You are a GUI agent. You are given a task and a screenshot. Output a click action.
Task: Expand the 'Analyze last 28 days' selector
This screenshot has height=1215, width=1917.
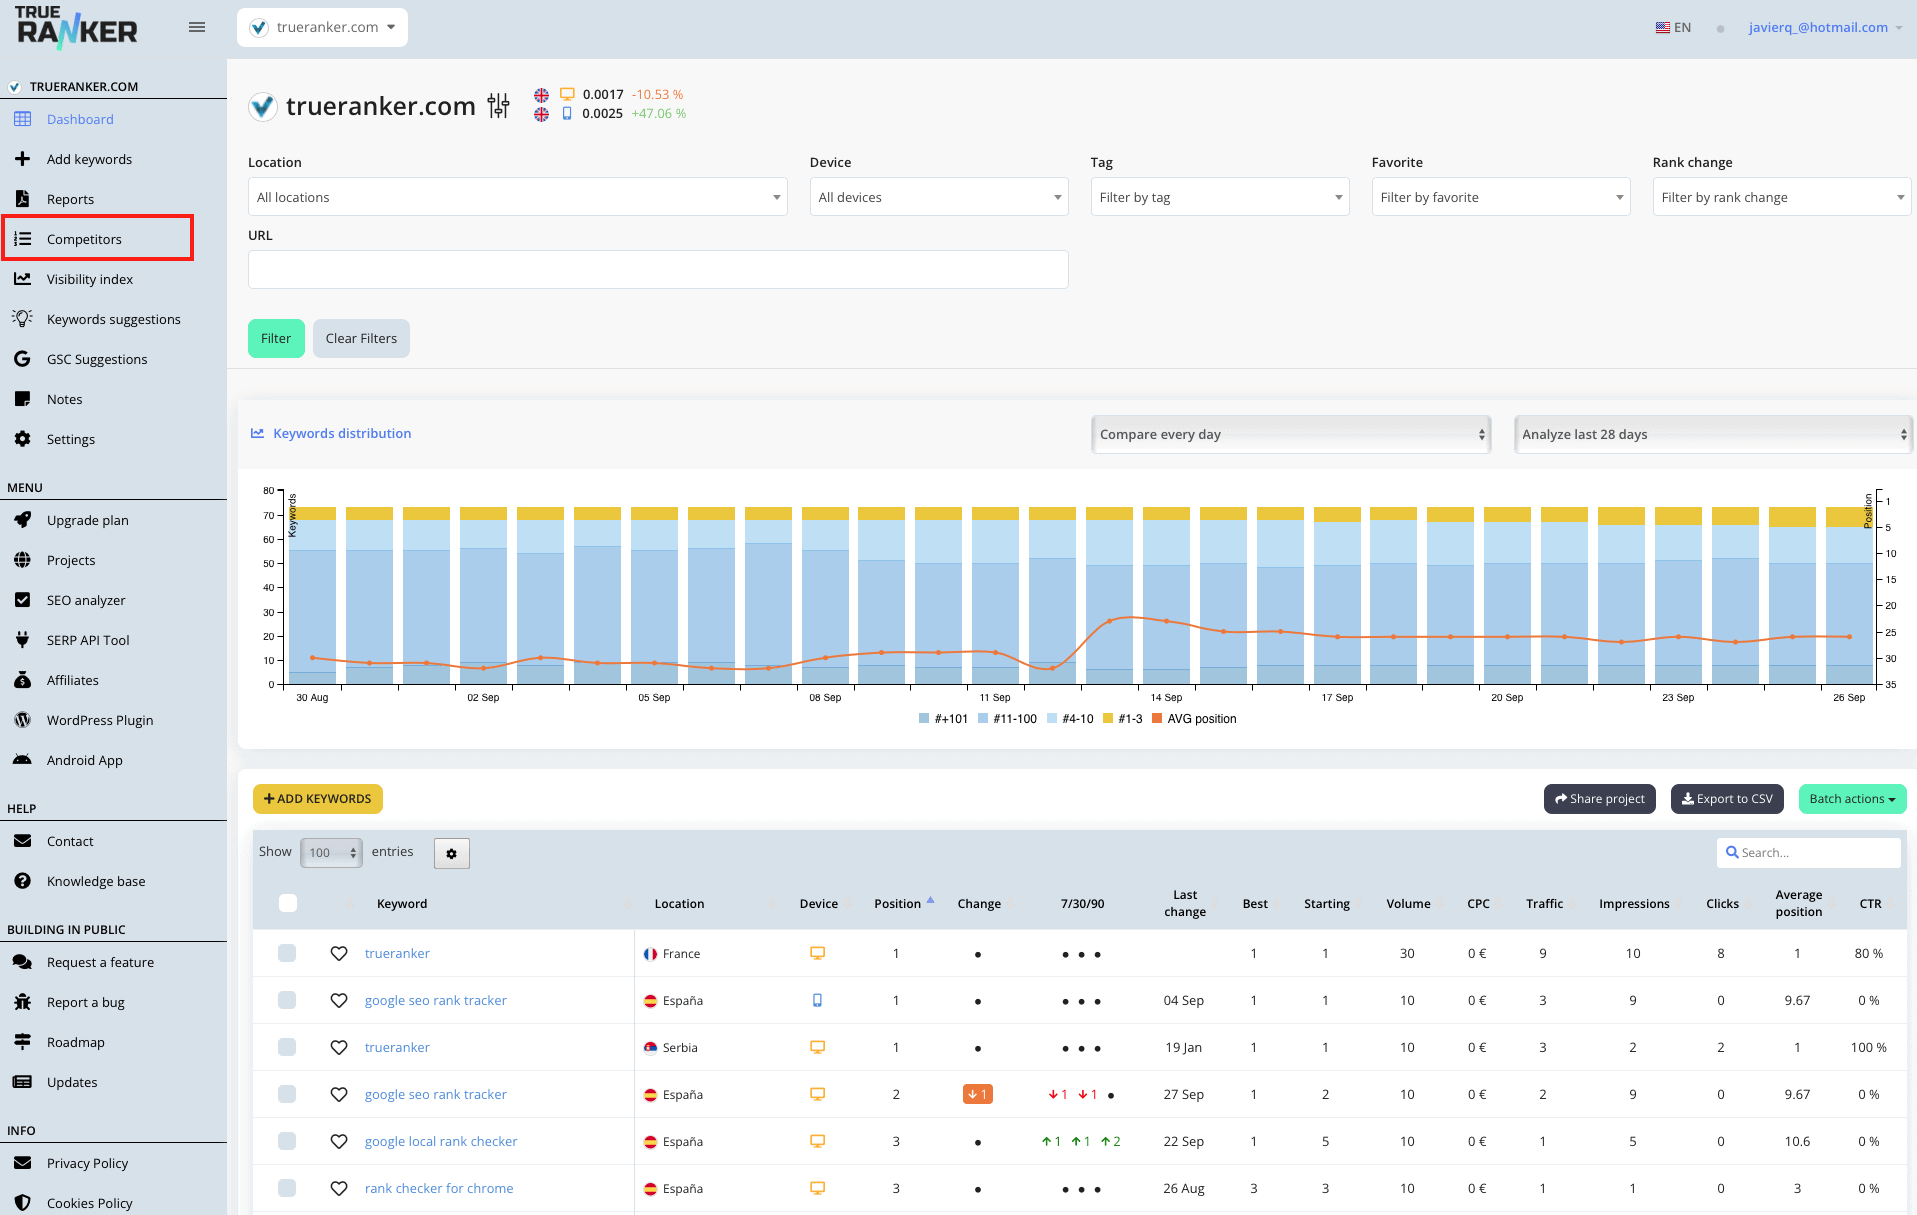pyautogui.click(x=1713, y=434)
